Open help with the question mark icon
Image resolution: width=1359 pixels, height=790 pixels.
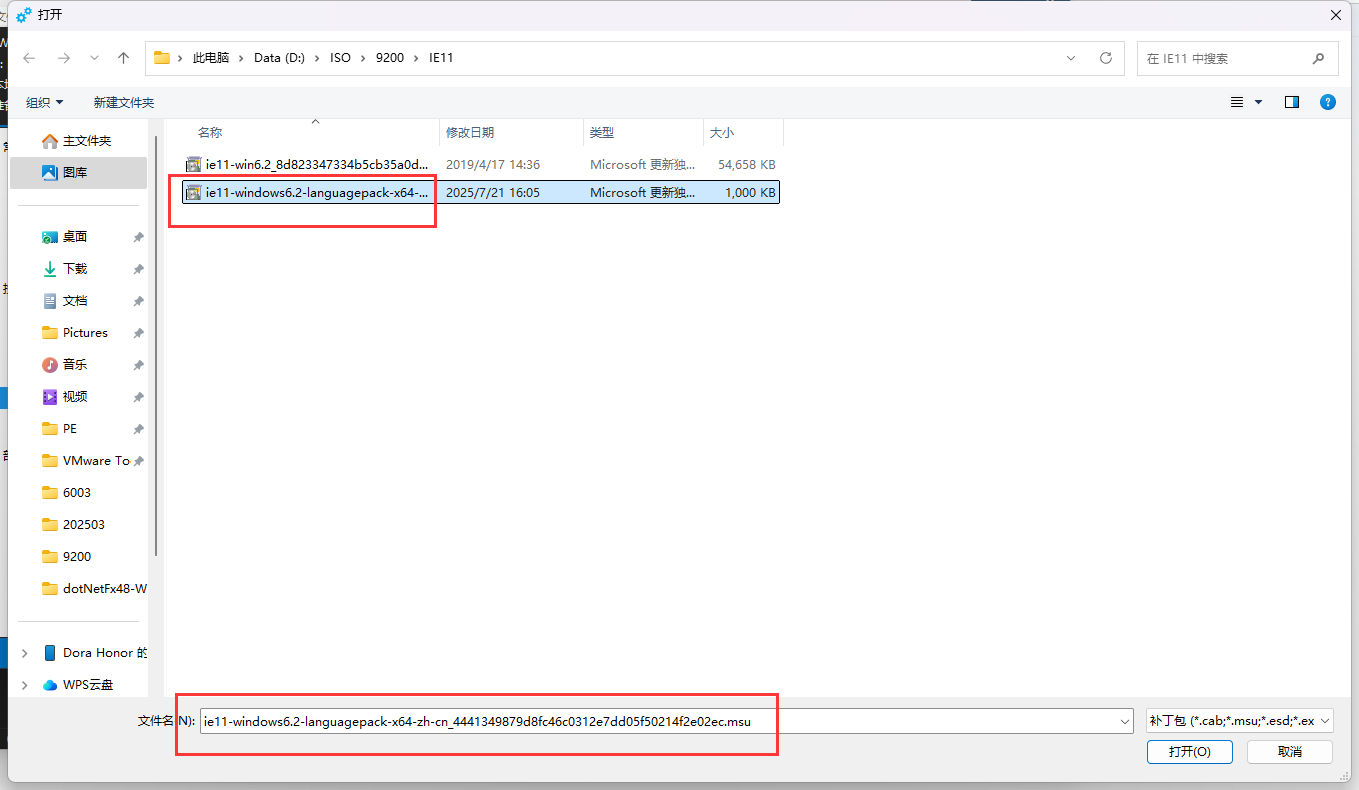1327,102
